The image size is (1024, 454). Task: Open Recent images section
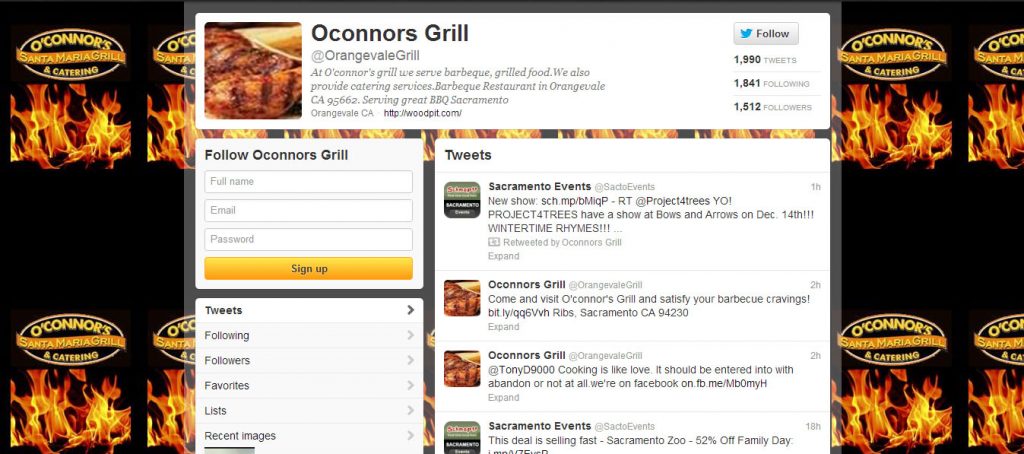tap(309, 436)
